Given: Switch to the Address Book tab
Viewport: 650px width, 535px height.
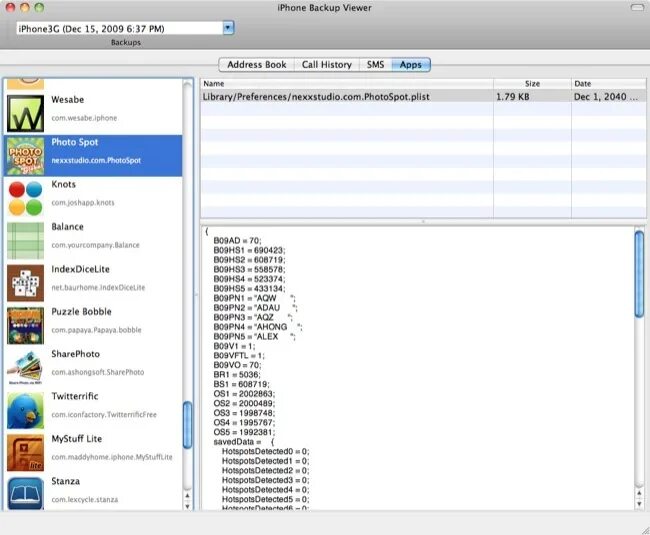Looking at the screenshot, I should pyautogui.click(x=257, y=65).
